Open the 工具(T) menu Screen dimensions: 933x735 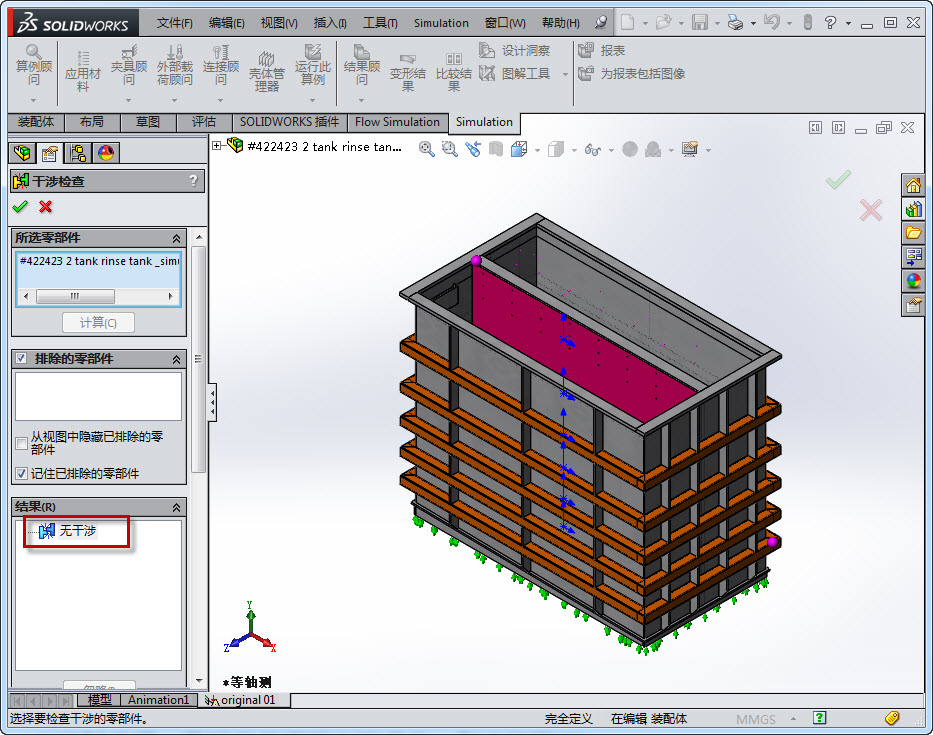click(x=379, y=23)
